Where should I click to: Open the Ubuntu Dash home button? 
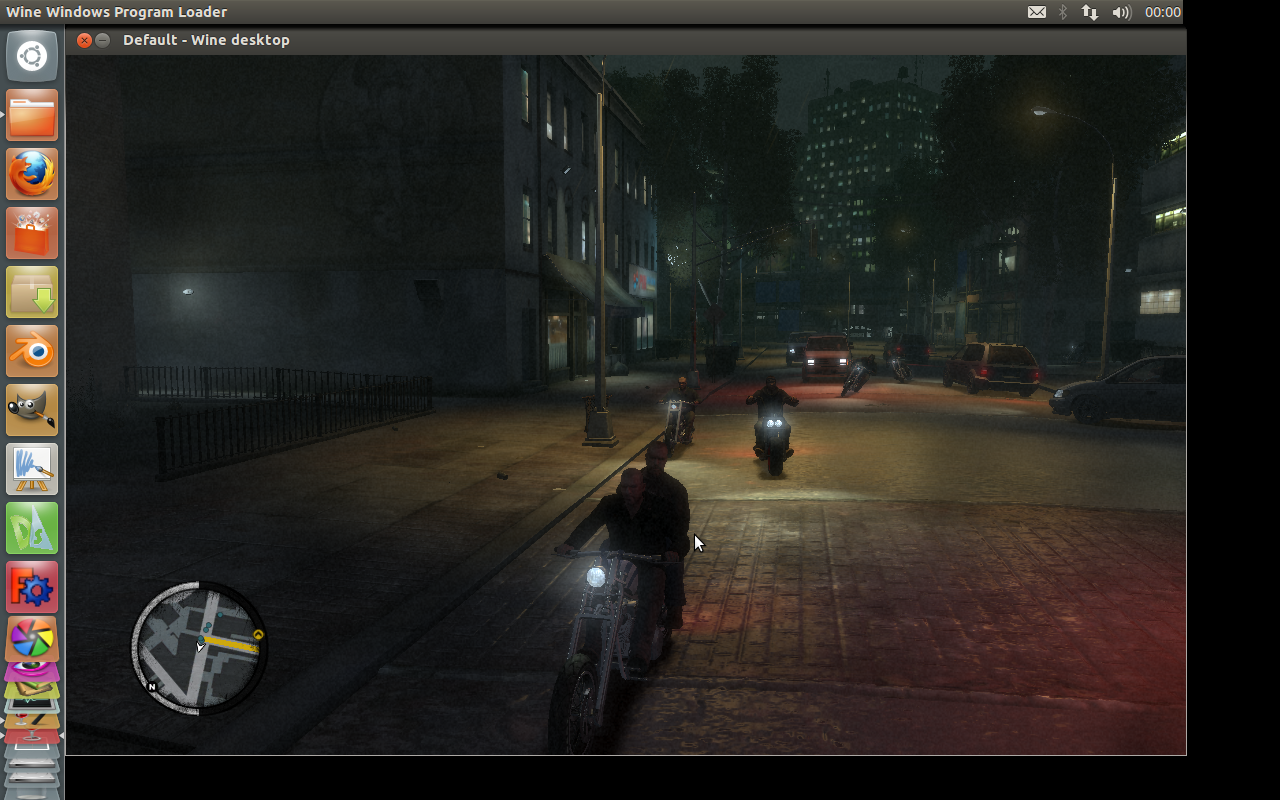coord(32,56)
